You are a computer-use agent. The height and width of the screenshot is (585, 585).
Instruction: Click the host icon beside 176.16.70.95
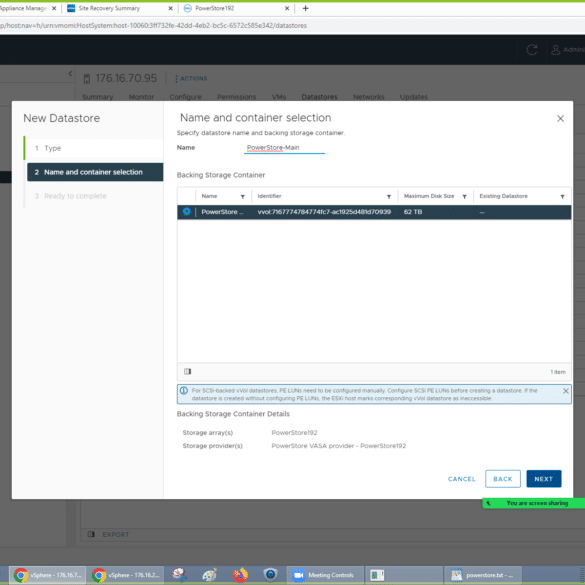pyautogui.click(x=87, y=79)
